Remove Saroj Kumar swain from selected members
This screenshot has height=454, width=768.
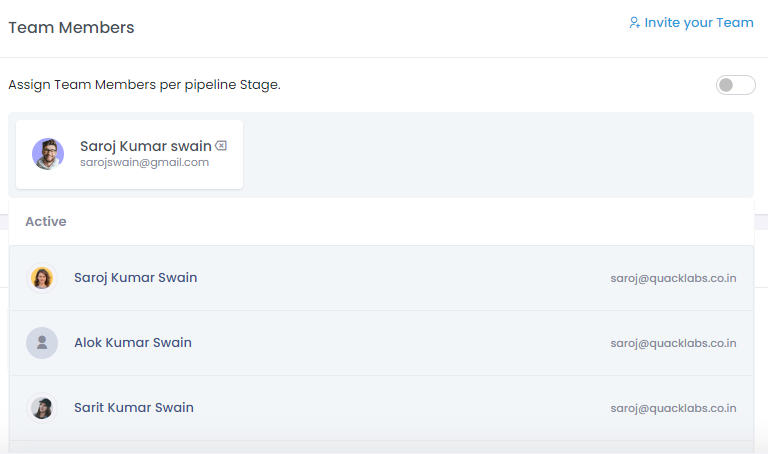coord(221,146)
